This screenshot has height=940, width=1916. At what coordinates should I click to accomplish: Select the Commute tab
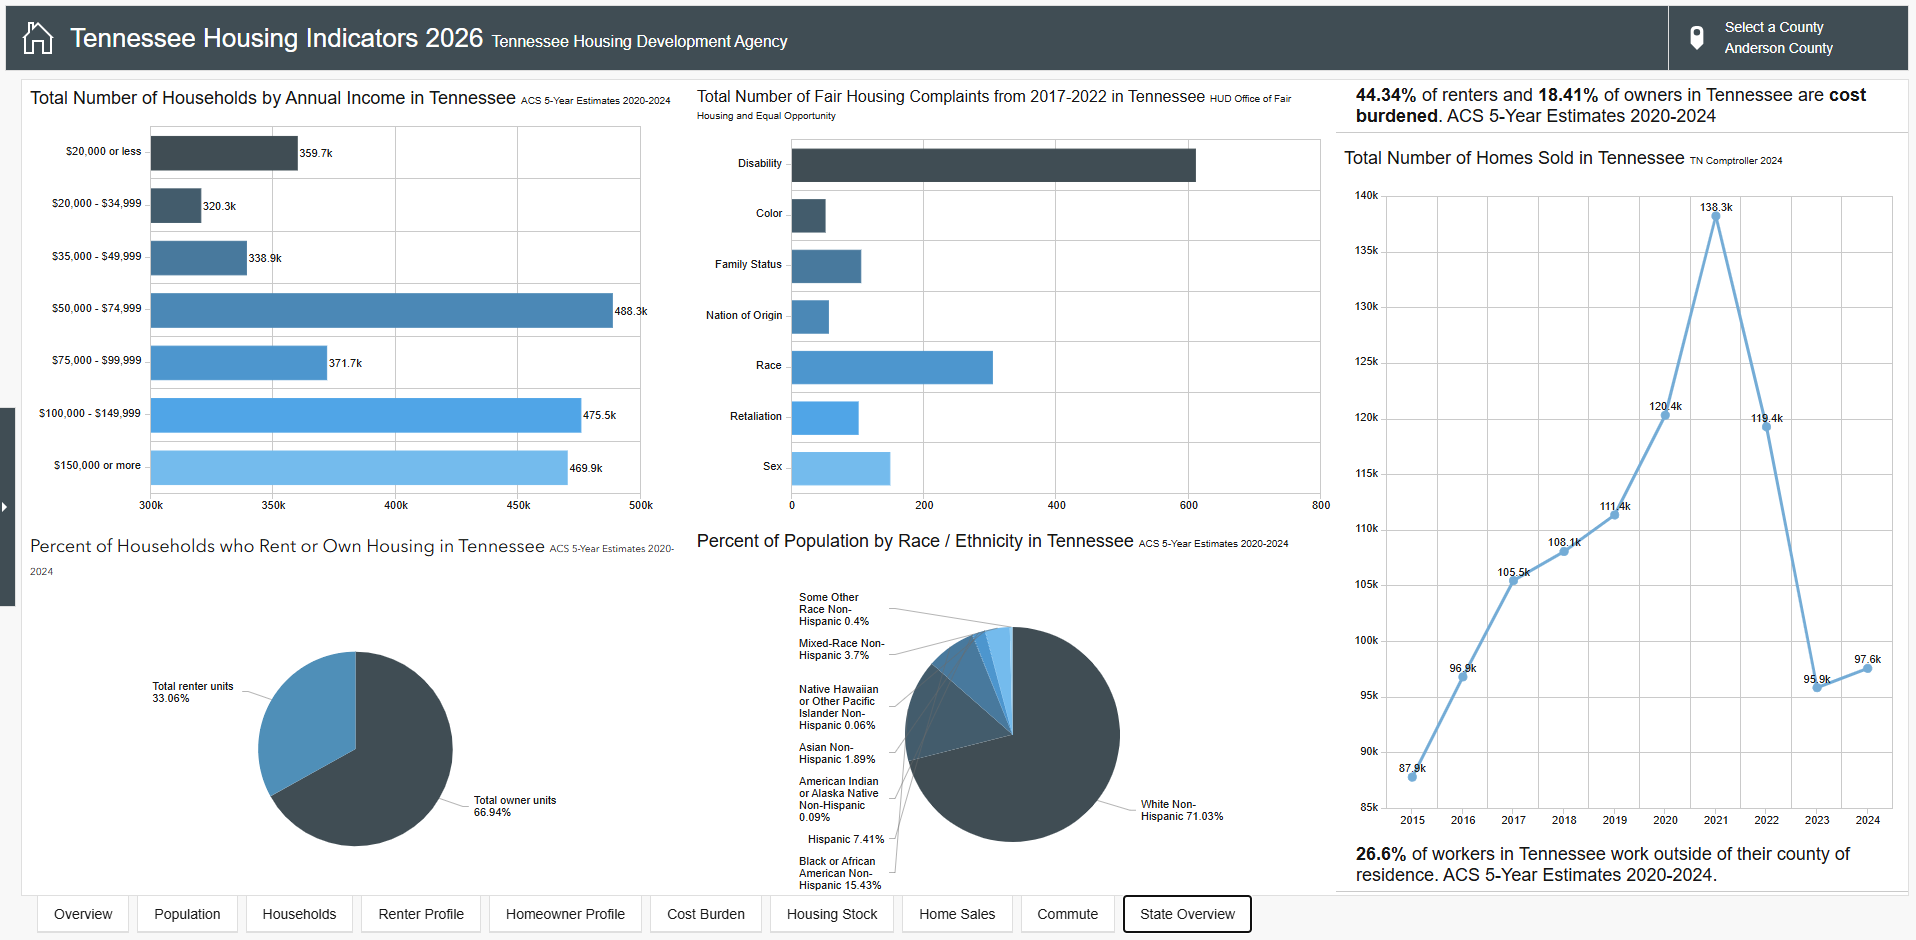(x=1067, y=914)
